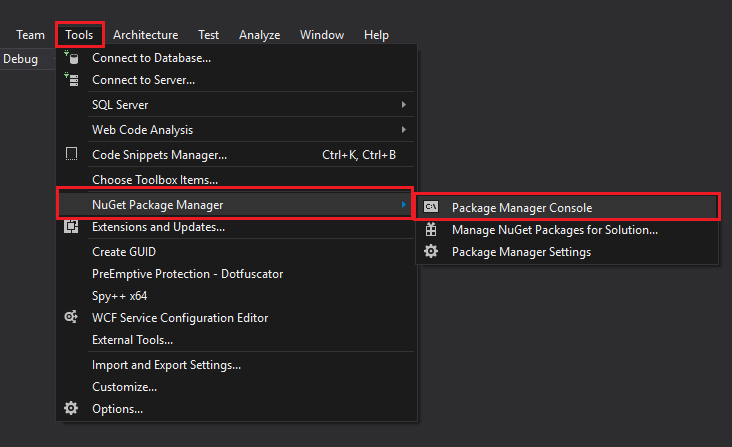732x447 pixels.
Task: Click the Package Manager Settings gear icon
Action: (x=431, y=252)
